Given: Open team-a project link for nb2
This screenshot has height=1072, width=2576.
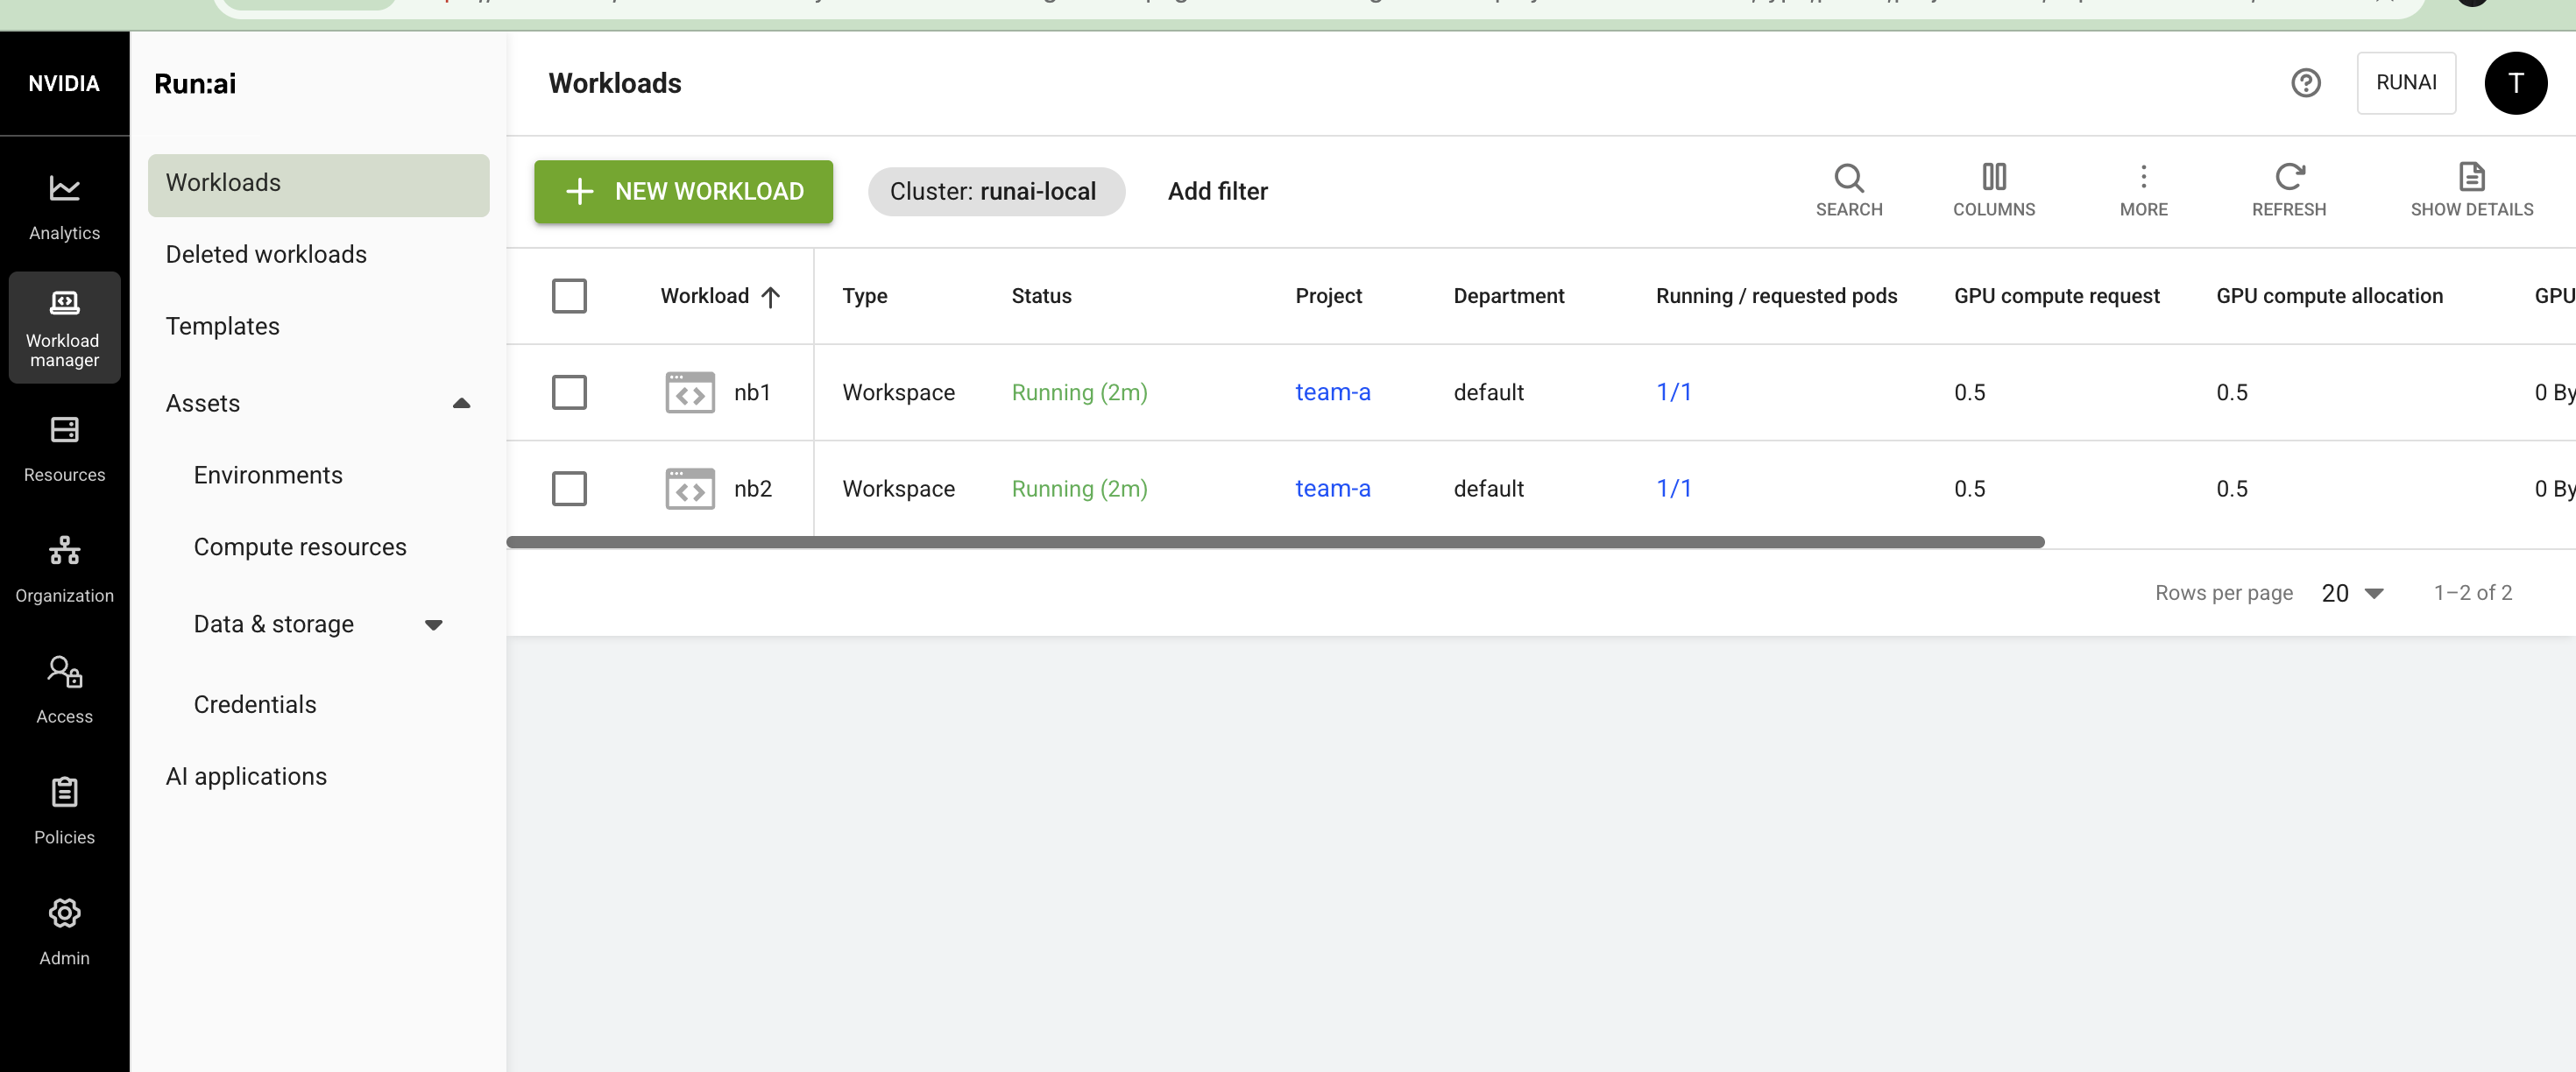Looking at the screenshot, I should tap(1332, 489).
